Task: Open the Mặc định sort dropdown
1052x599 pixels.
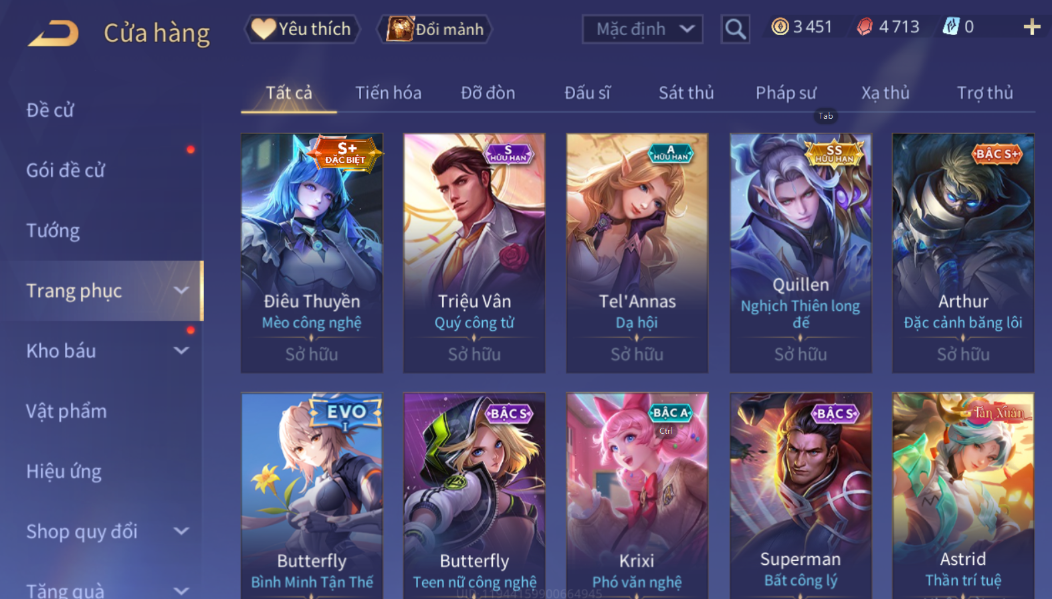Action: click(x=643, y=29)
